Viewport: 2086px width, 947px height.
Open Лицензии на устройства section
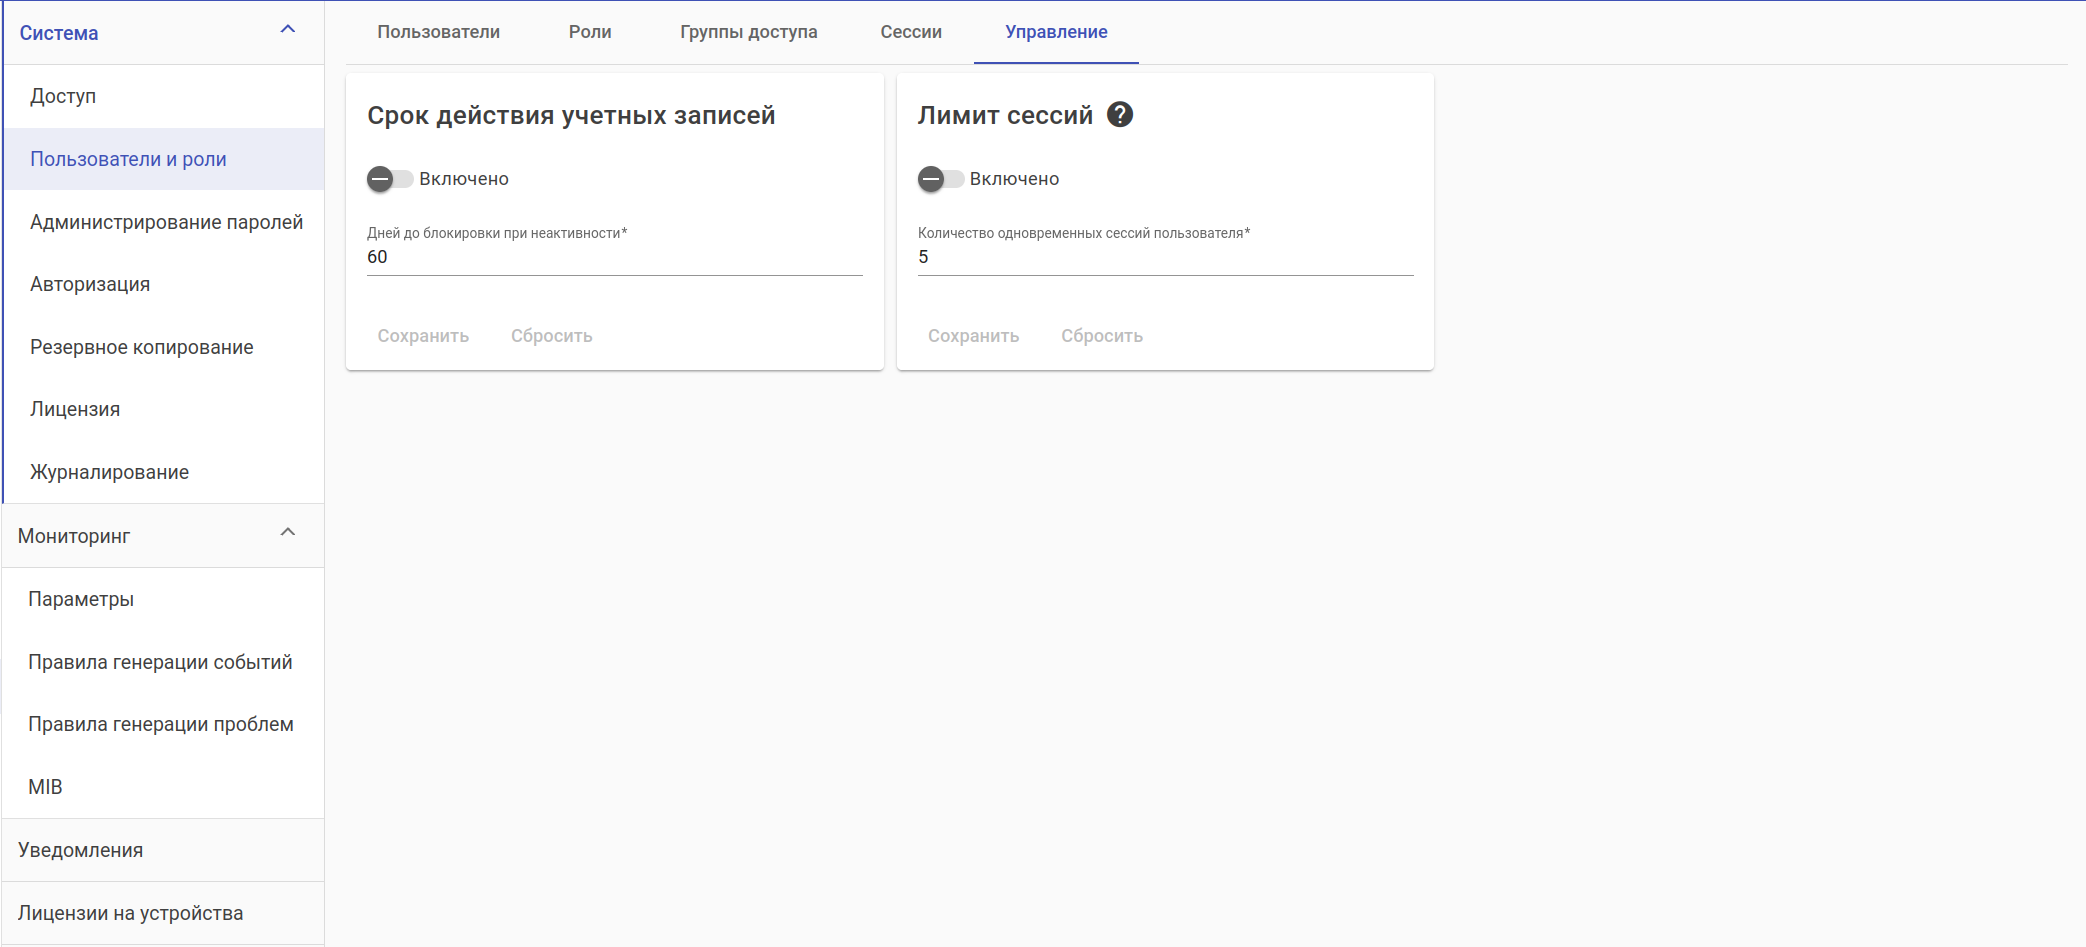pos(130,913)
